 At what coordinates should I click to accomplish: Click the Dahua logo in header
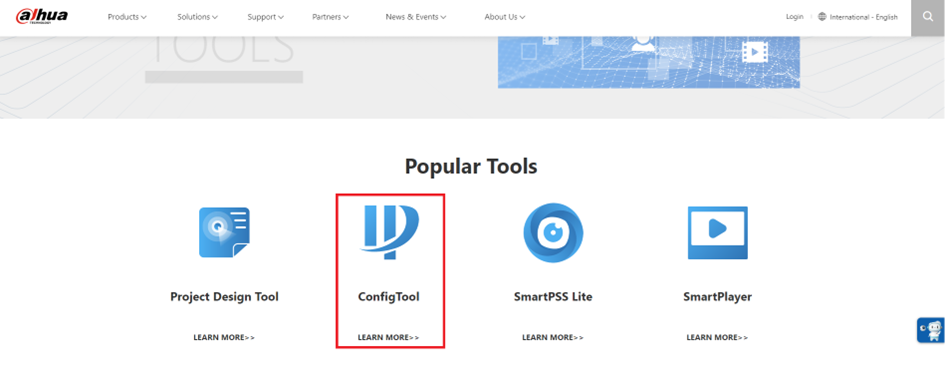pos(42,16)
